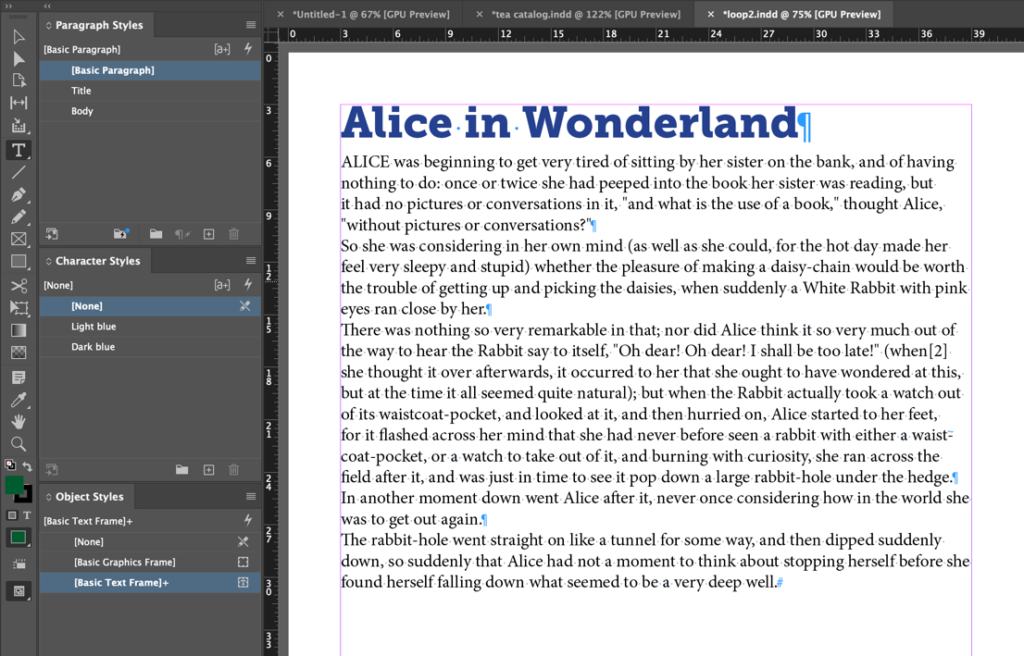
Task: Select [None] object style row
Action: pos(150,542)
